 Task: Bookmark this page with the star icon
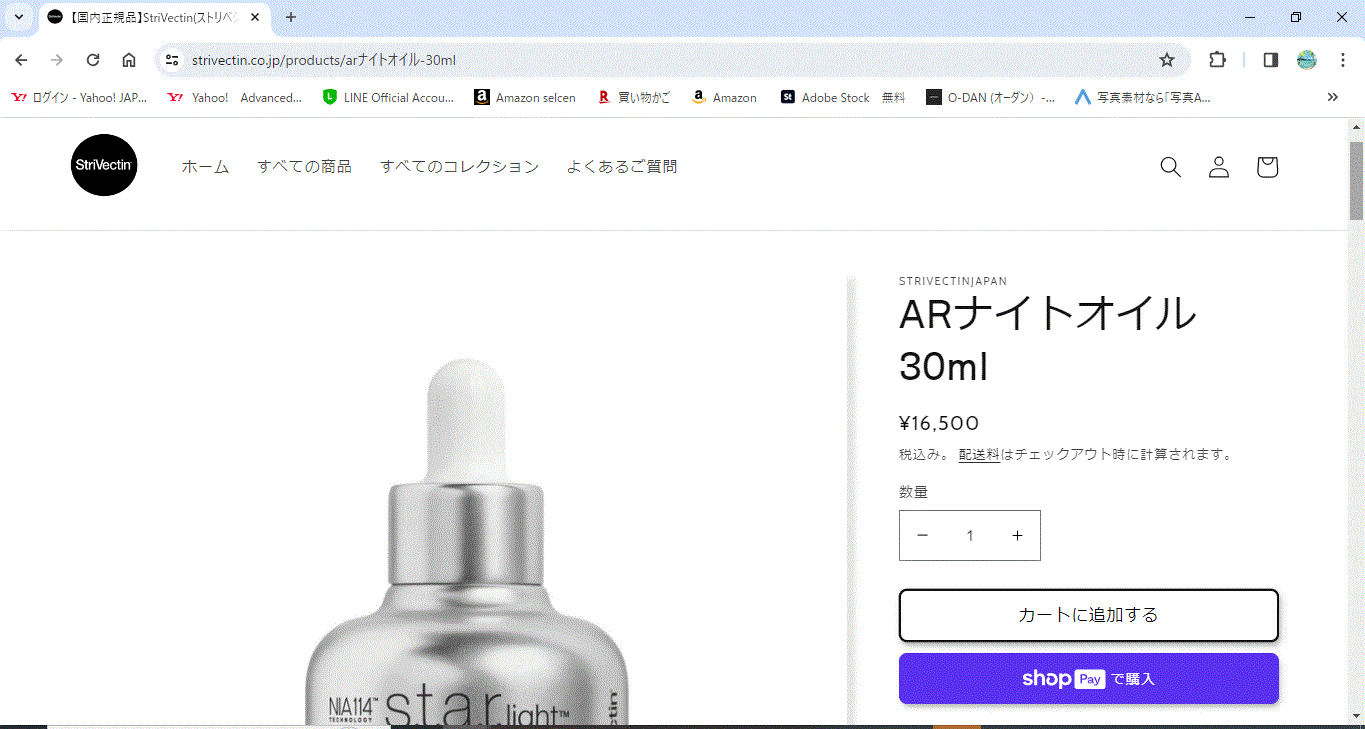1166,60
